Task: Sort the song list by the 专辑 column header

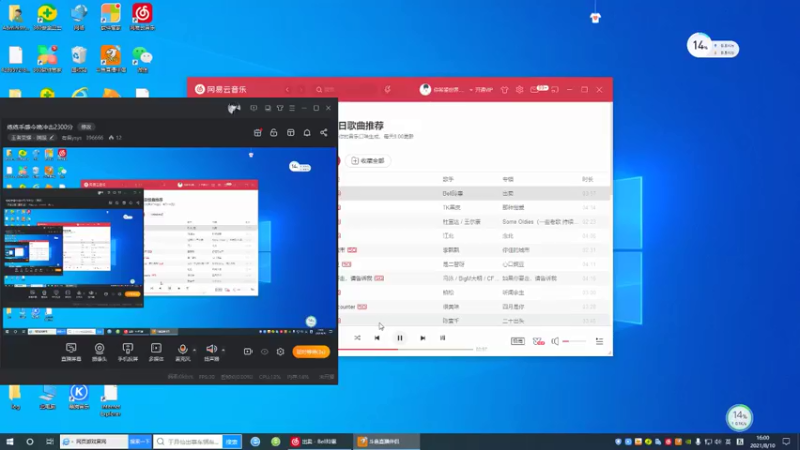Action: [508, 180]
